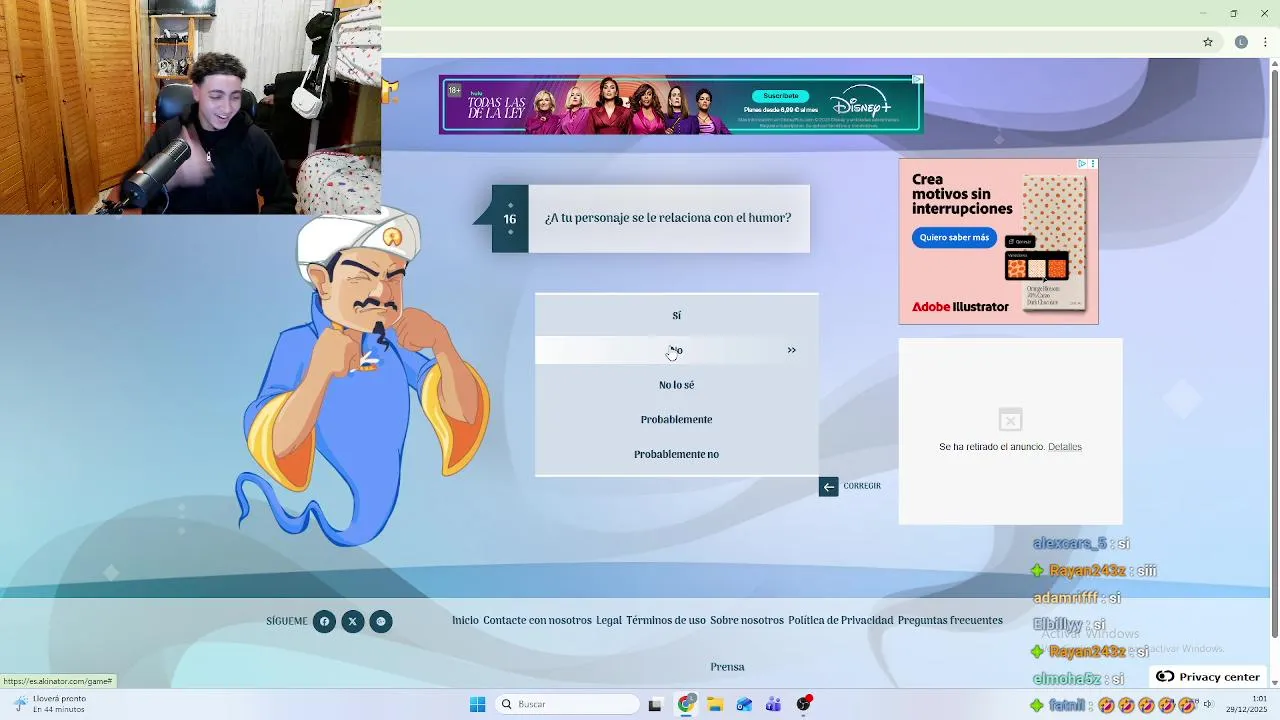Screen dimensions: 1280x720
Task: Click the taskbar 'Buscar' search box
Action: (568, 704)
